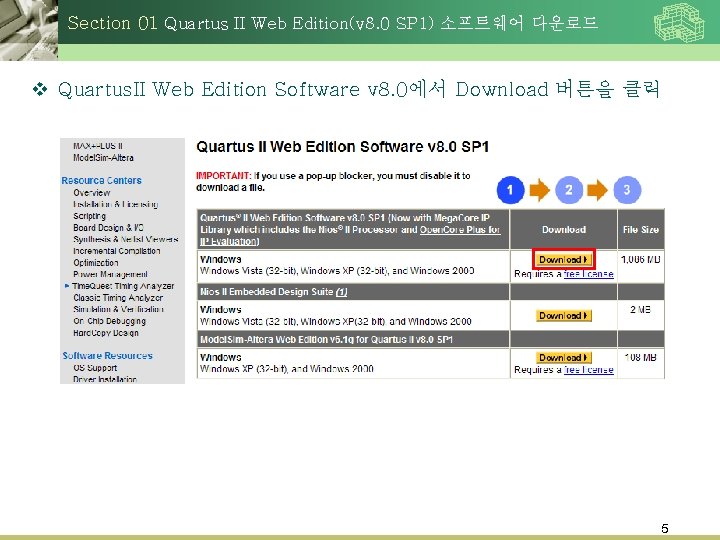The width and height of the screenshot is (720, 540).
Task: Open the free license link under ModelSim-Altera download
Action: tap(588, 370)
